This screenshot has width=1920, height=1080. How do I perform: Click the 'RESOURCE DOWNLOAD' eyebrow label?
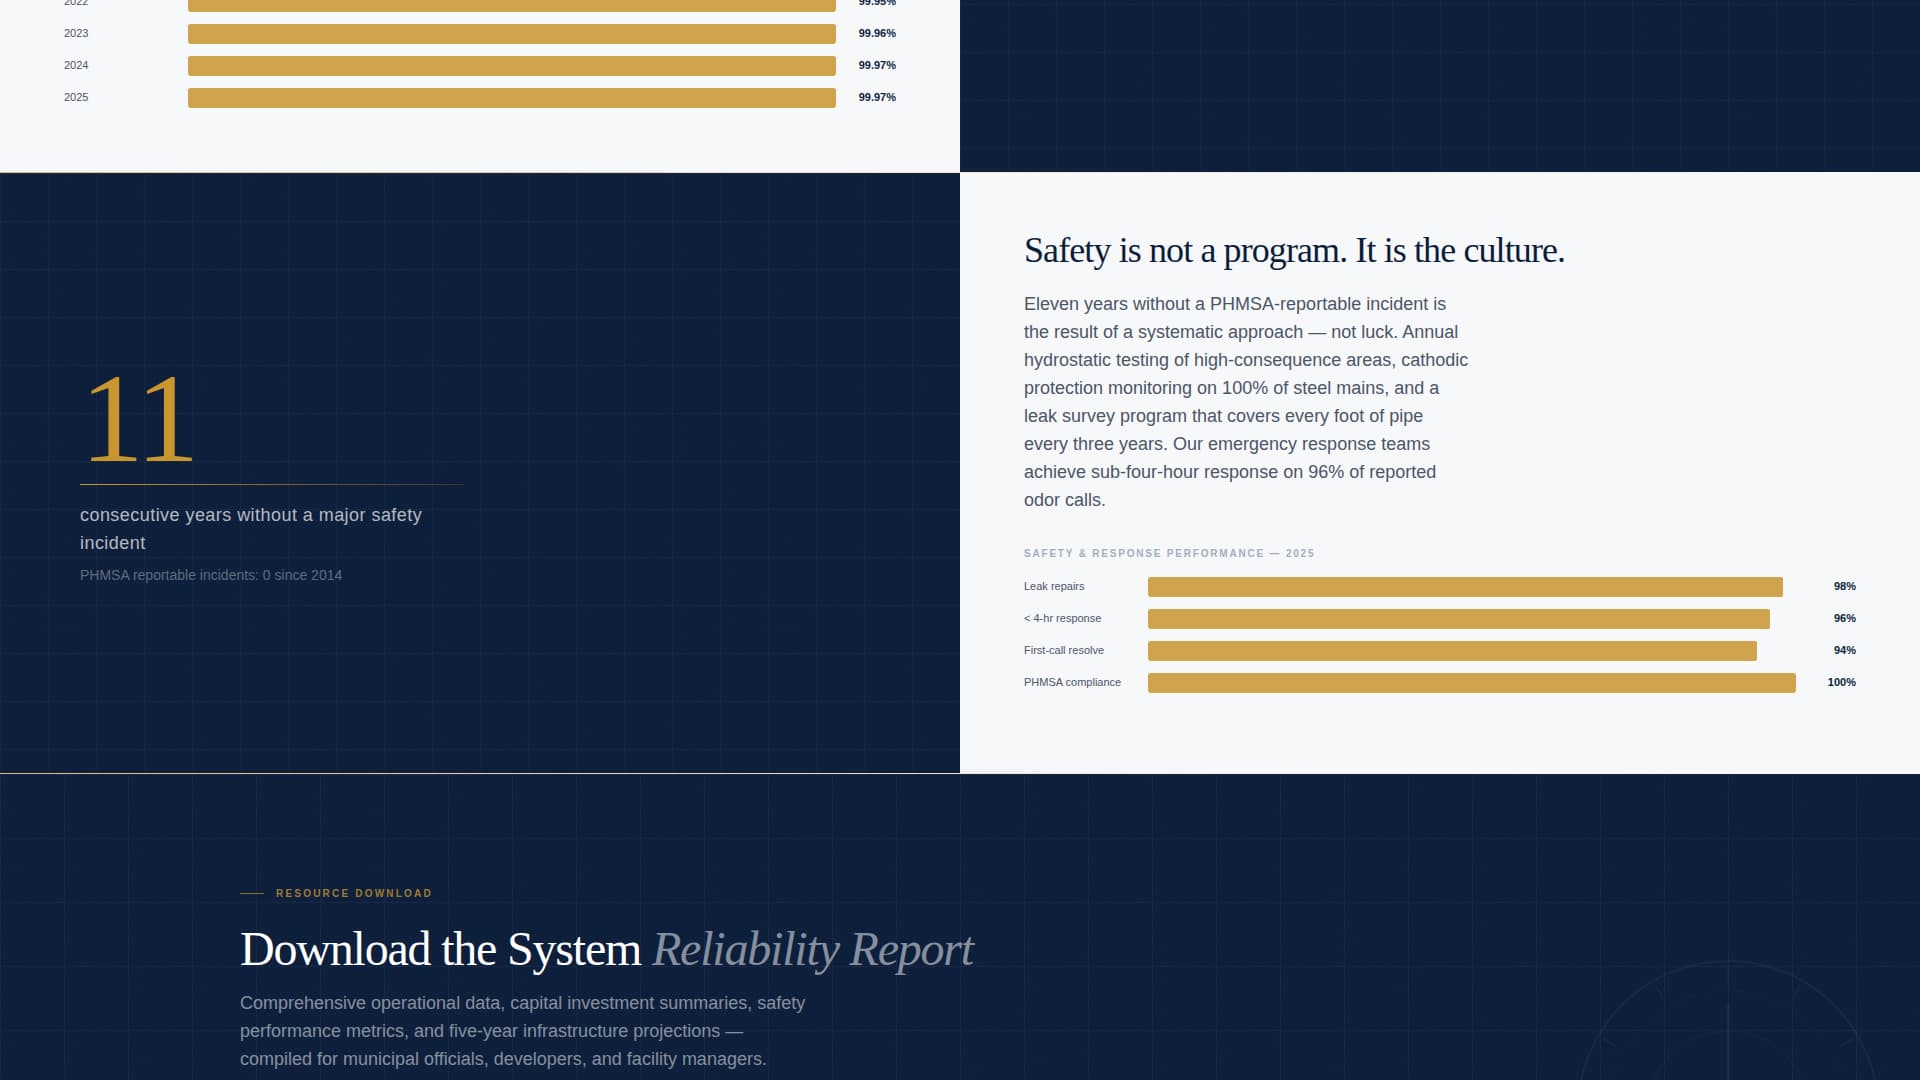pyautogui.click(x=354, y=893)
